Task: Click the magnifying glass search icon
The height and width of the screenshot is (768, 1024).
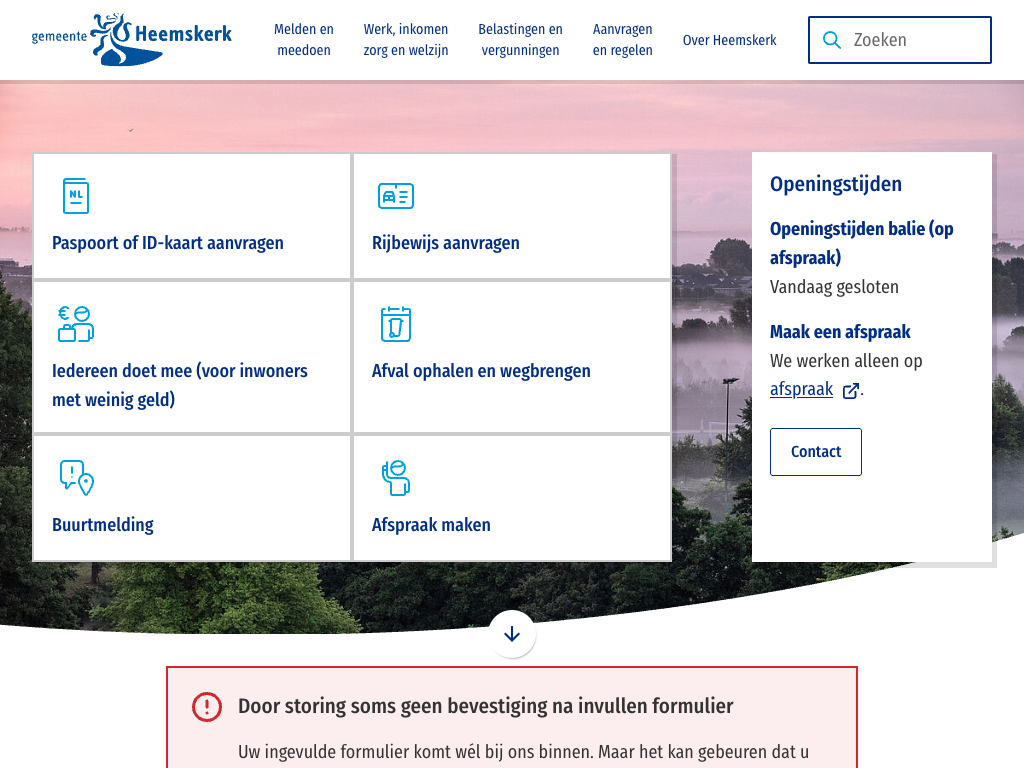Action: pos(832,40)
